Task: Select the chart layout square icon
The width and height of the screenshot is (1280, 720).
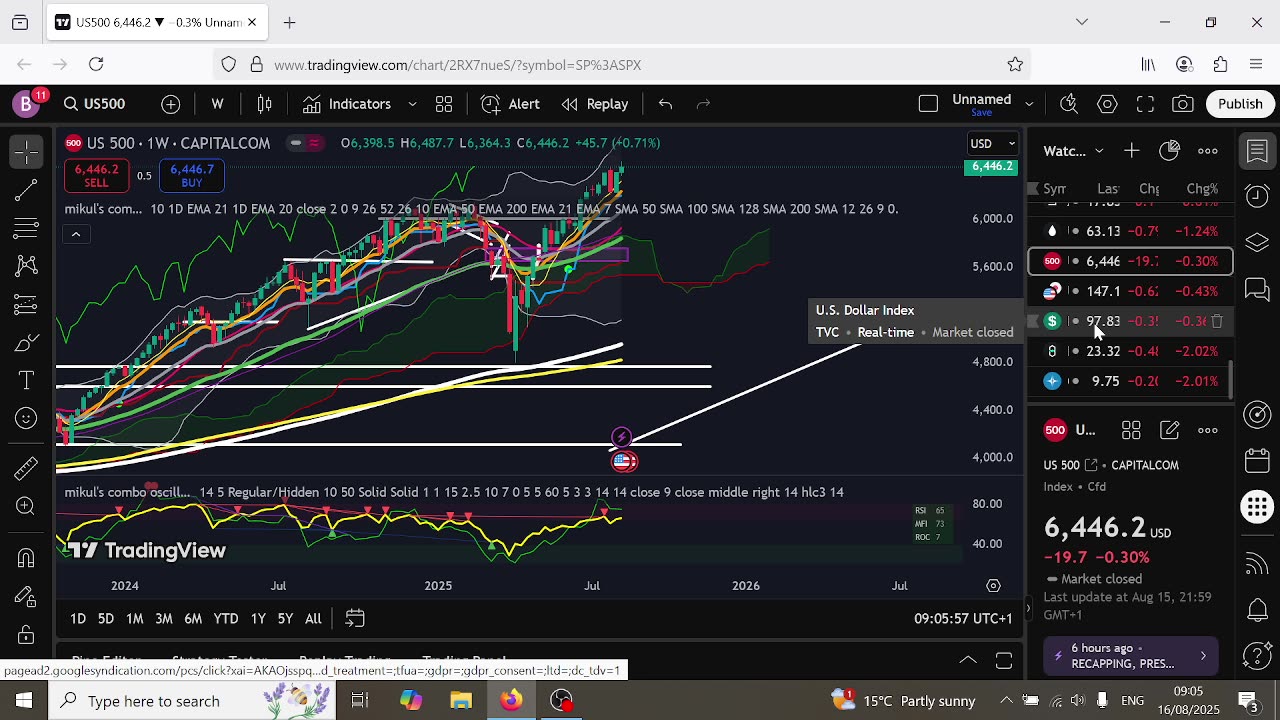Action: click(x=928, y=104)
